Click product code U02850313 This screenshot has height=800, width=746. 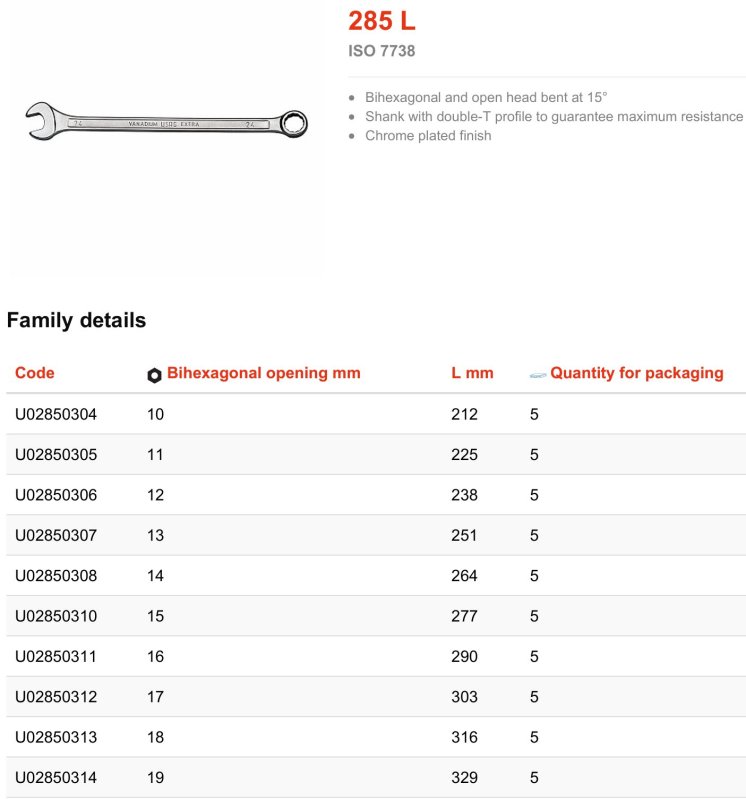(x=56, y=738)
